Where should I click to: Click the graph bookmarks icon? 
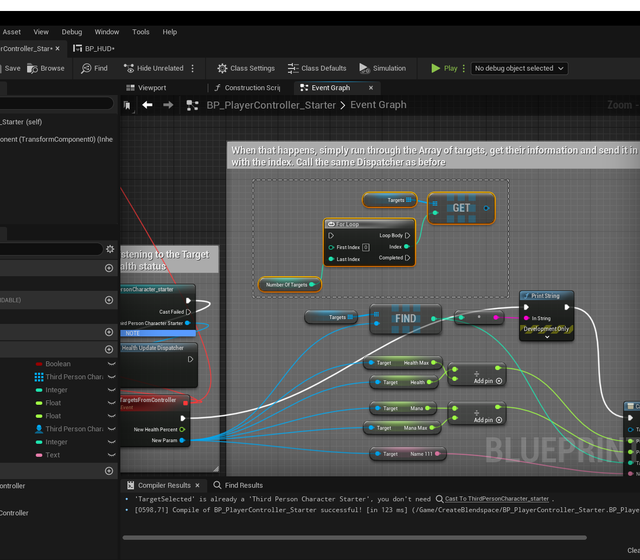coord(127,105)
